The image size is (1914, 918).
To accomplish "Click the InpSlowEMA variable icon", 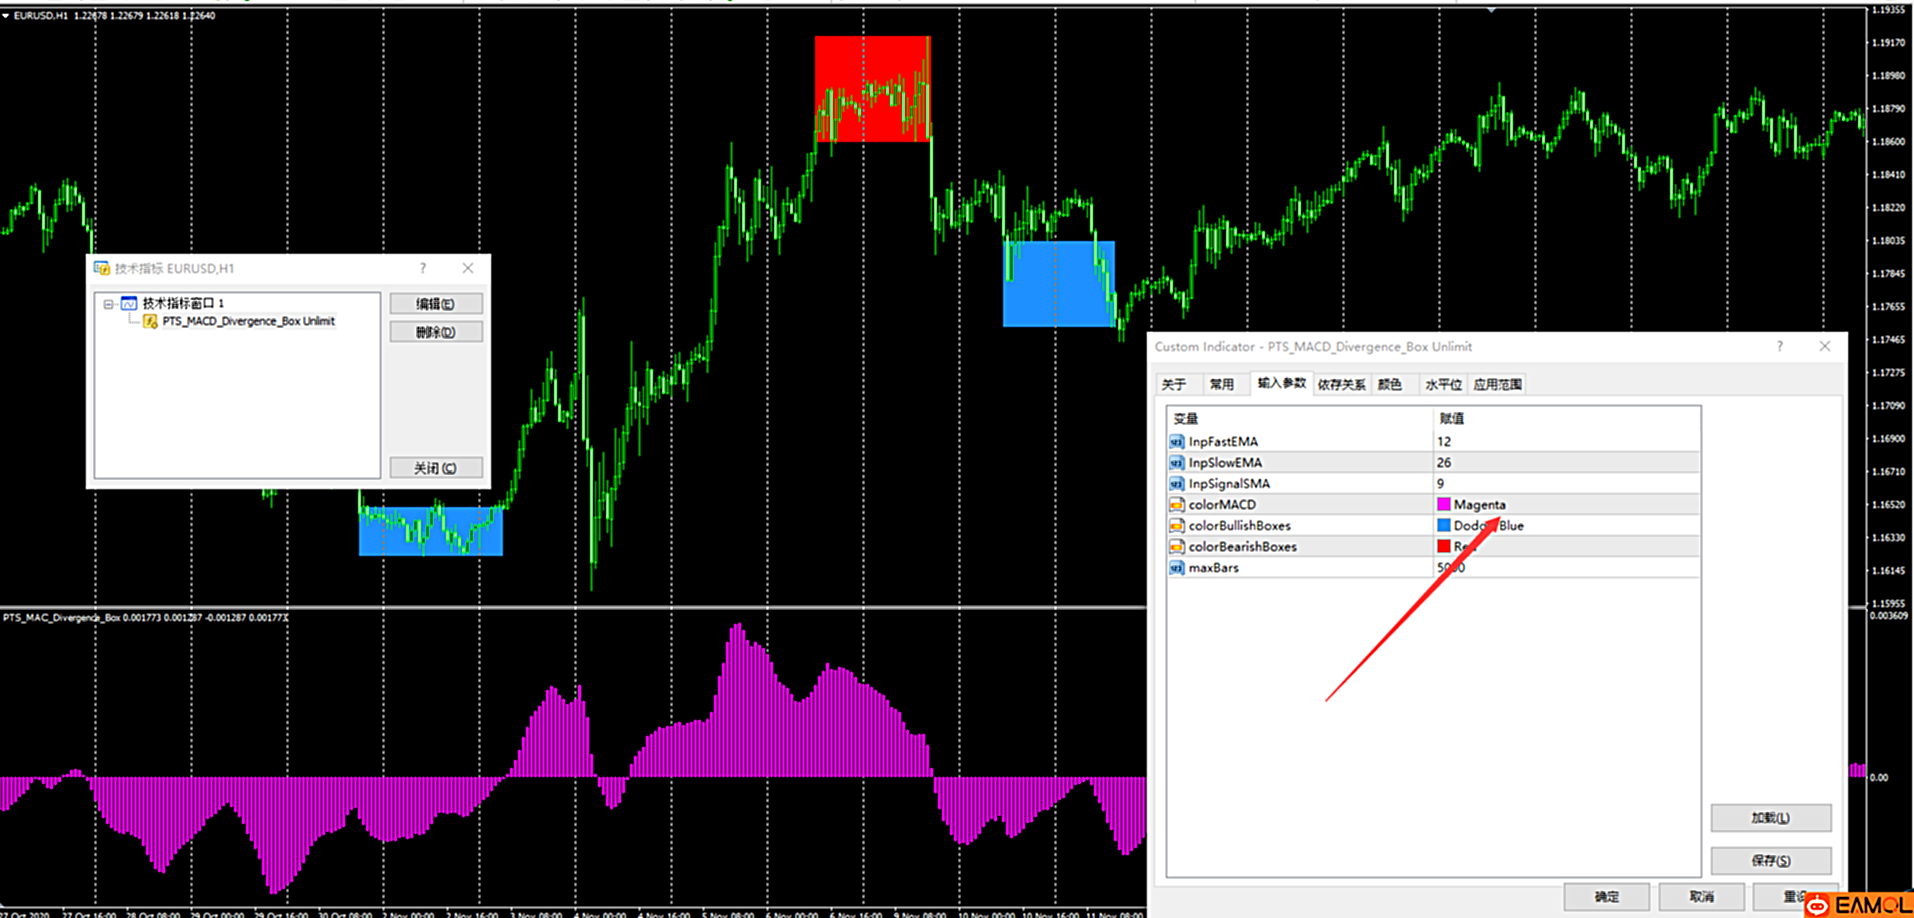I will [1176, 463].
